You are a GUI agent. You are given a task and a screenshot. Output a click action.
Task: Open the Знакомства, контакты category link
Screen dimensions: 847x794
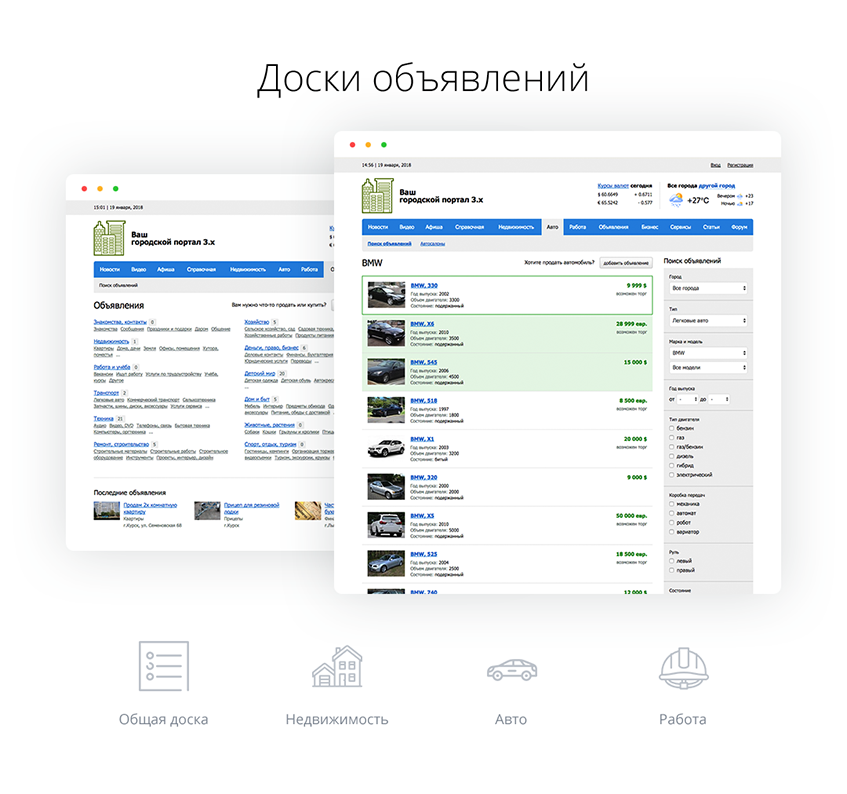click(120, 322)
